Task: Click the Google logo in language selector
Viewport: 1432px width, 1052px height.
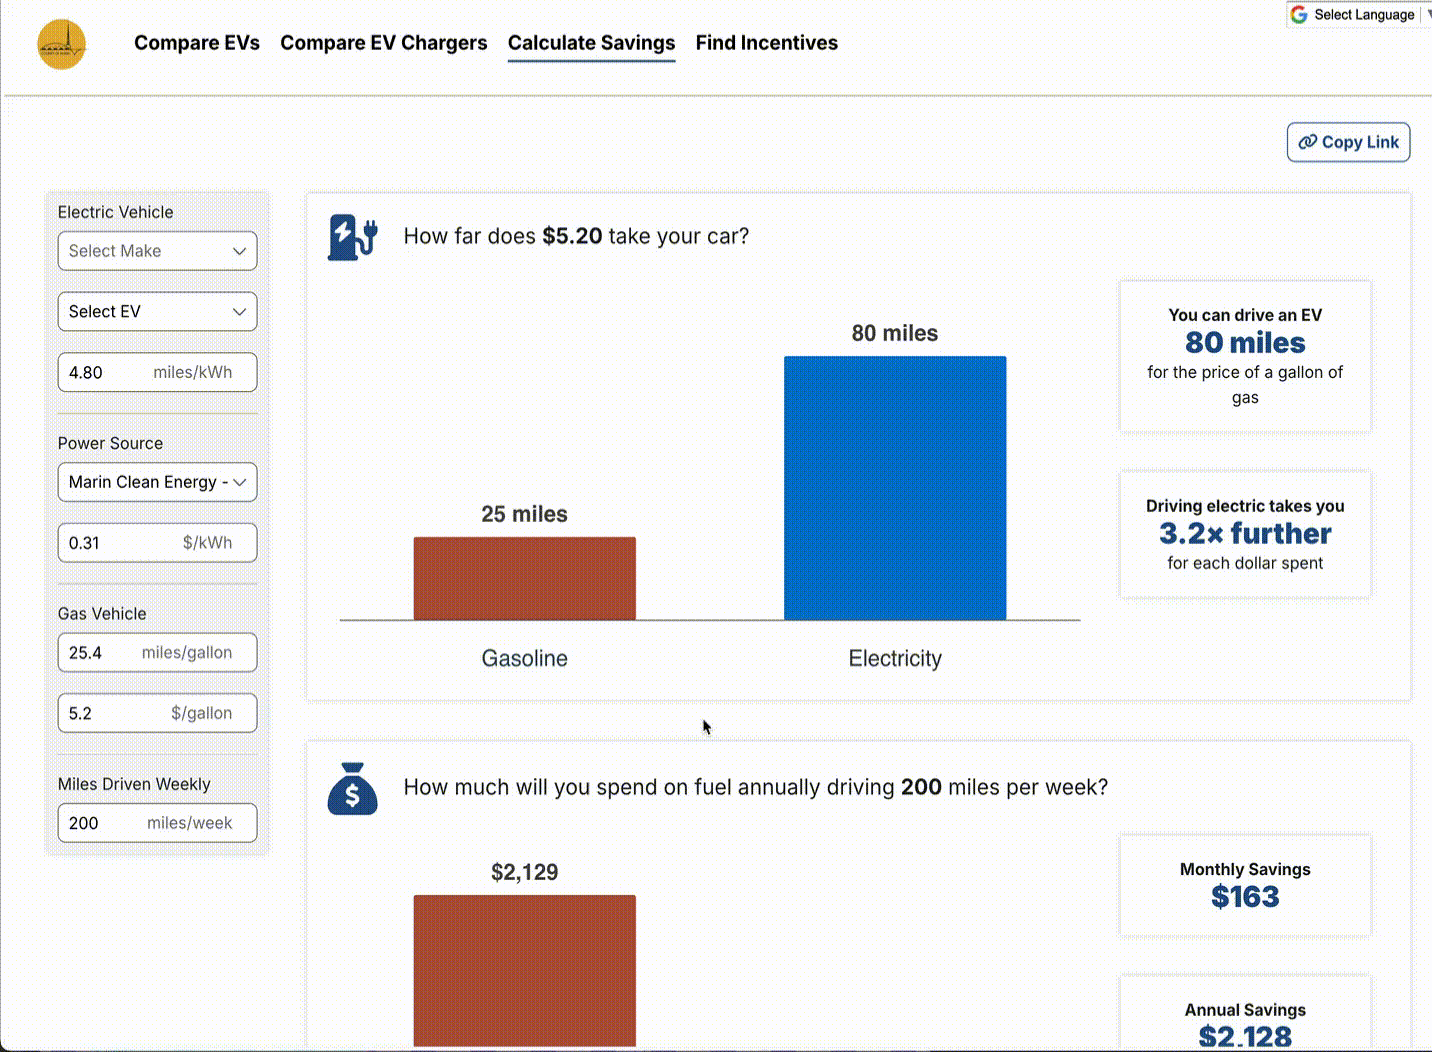Action: (x=1299, y=14)
